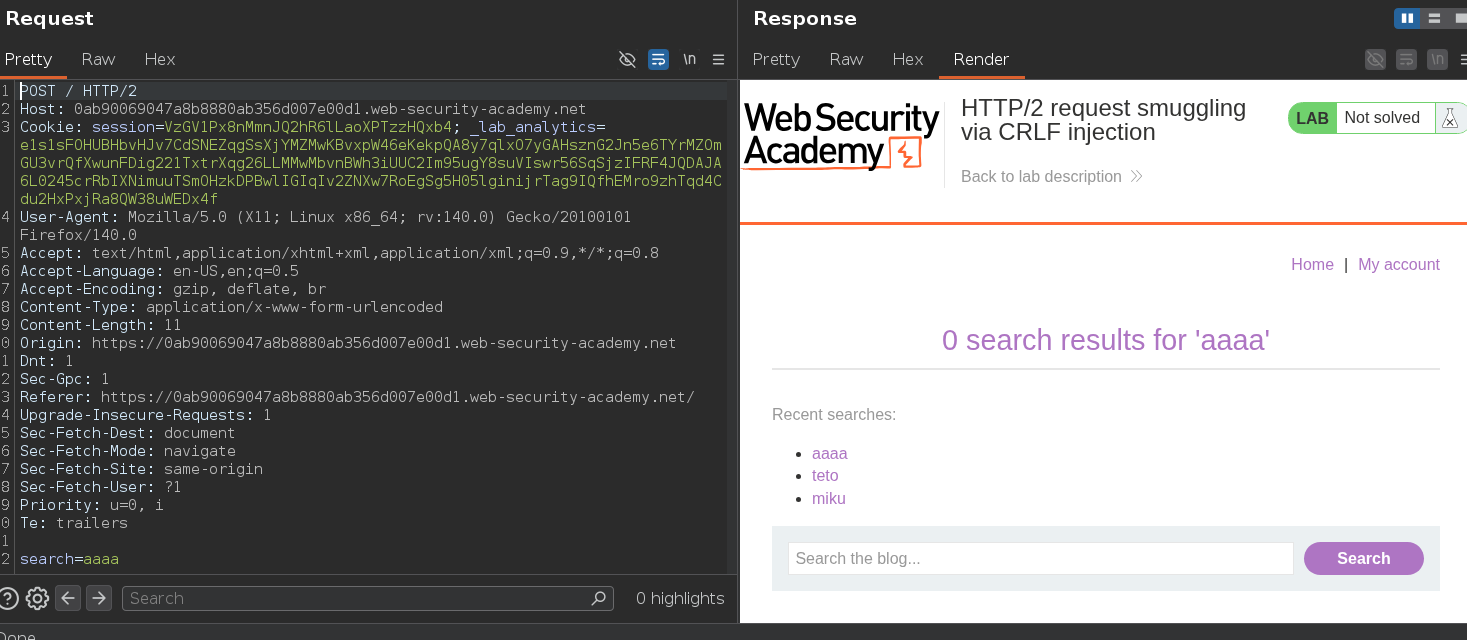Select Raw tab in Request panel
The height and width of the screenshot is (640, 1467).
tap(98, 59)
